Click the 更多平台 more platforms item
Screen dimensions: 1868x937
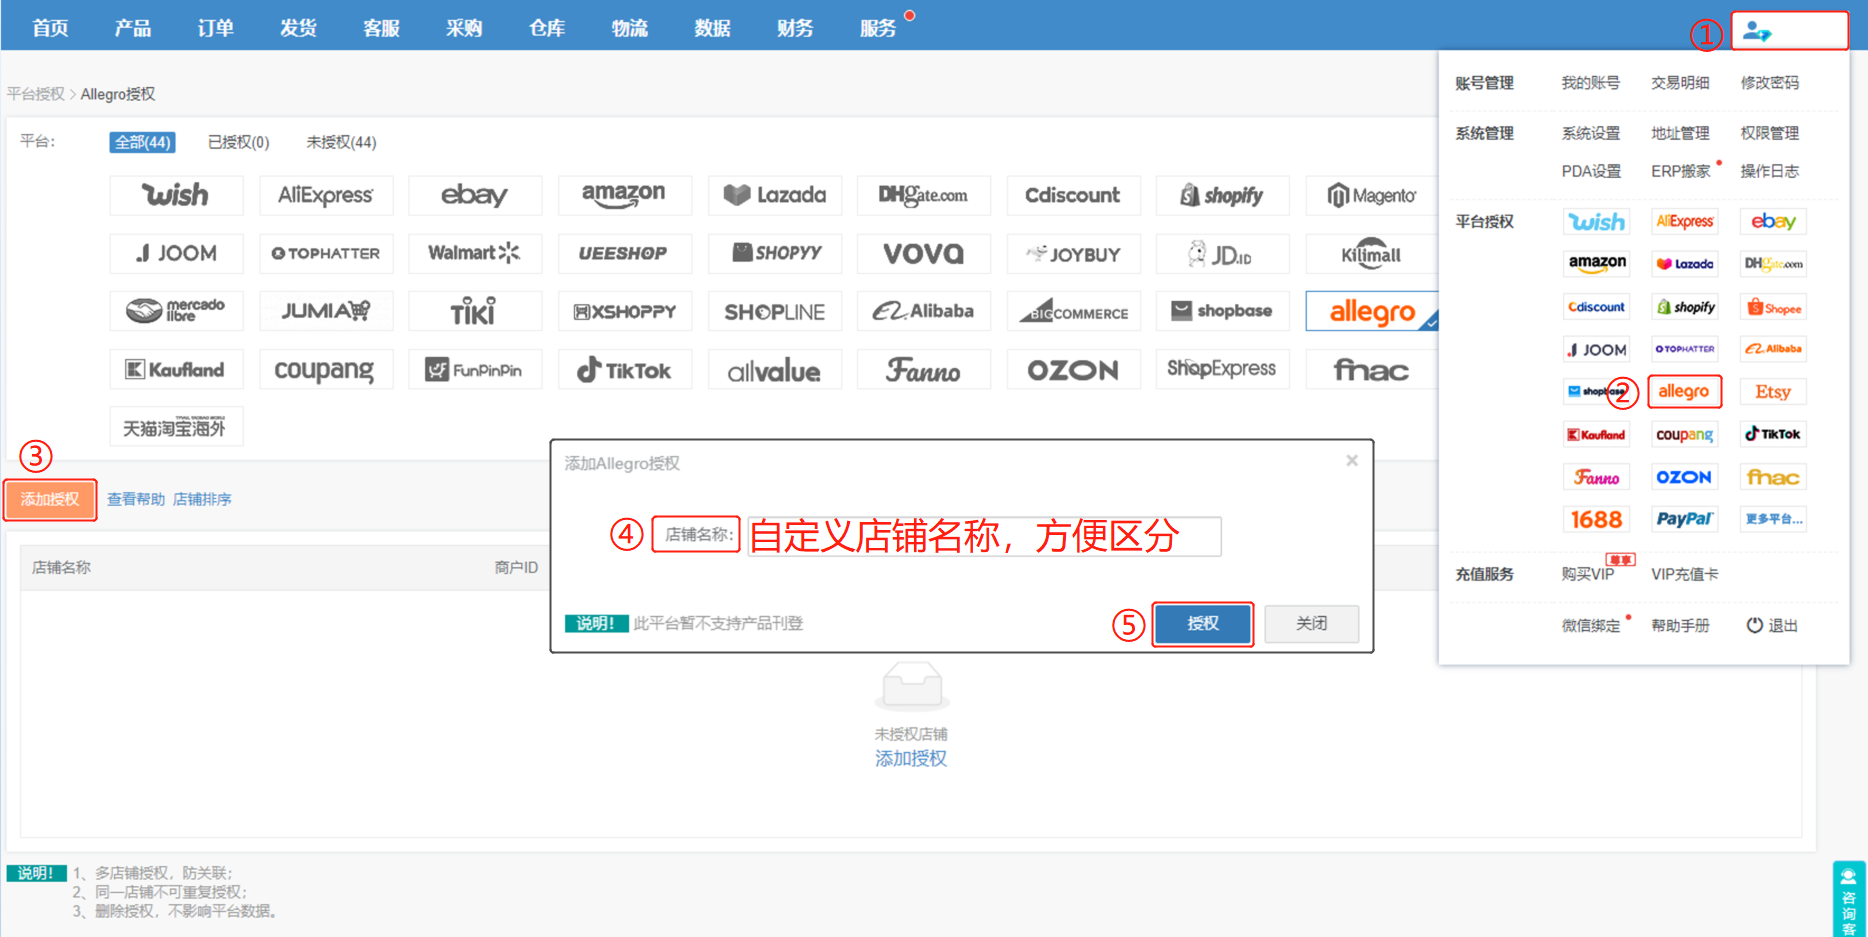1773,519
